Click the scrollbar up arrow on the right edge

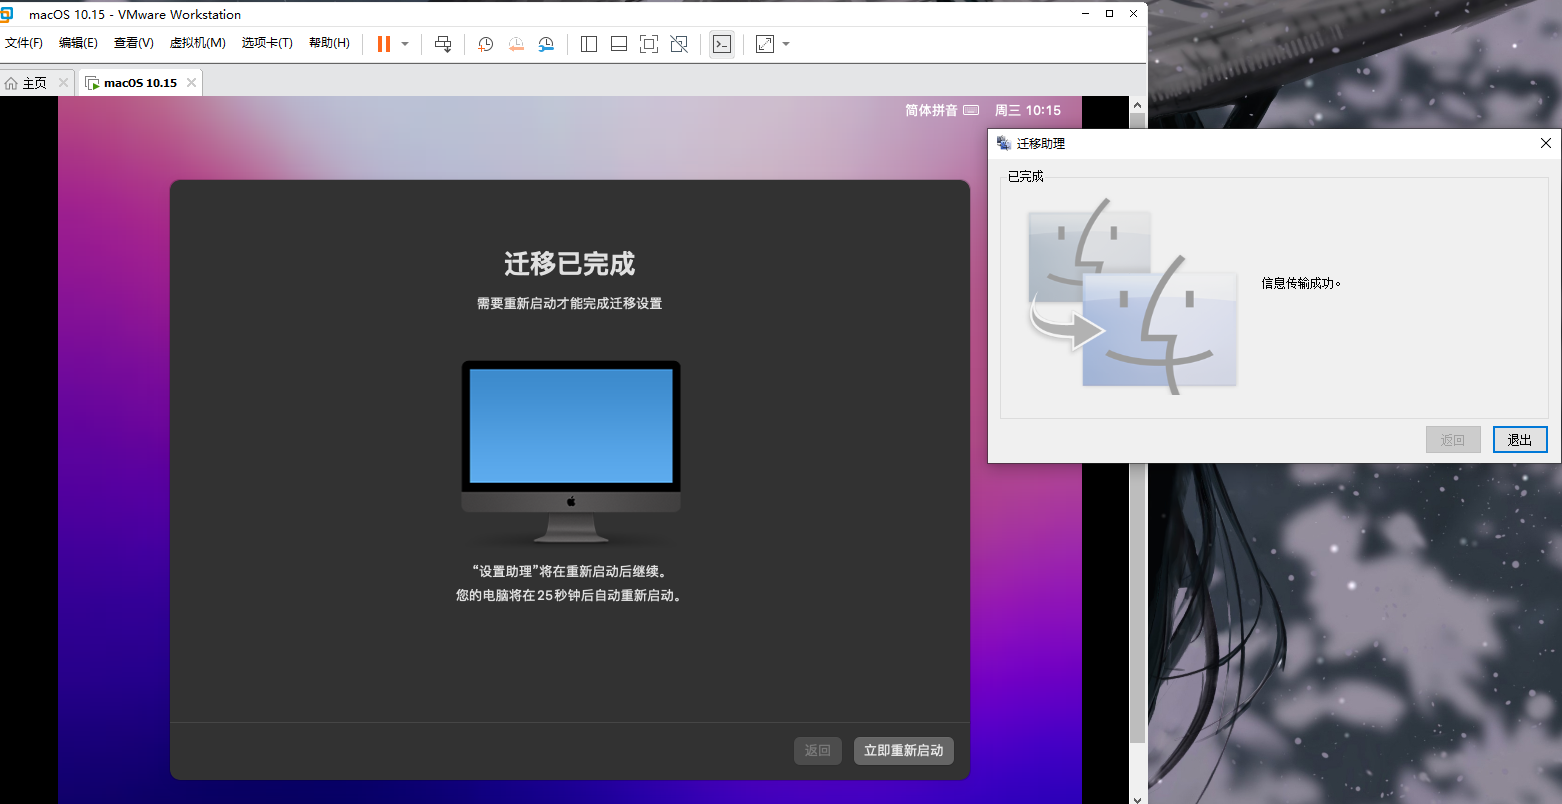(x=1137, y=104)
